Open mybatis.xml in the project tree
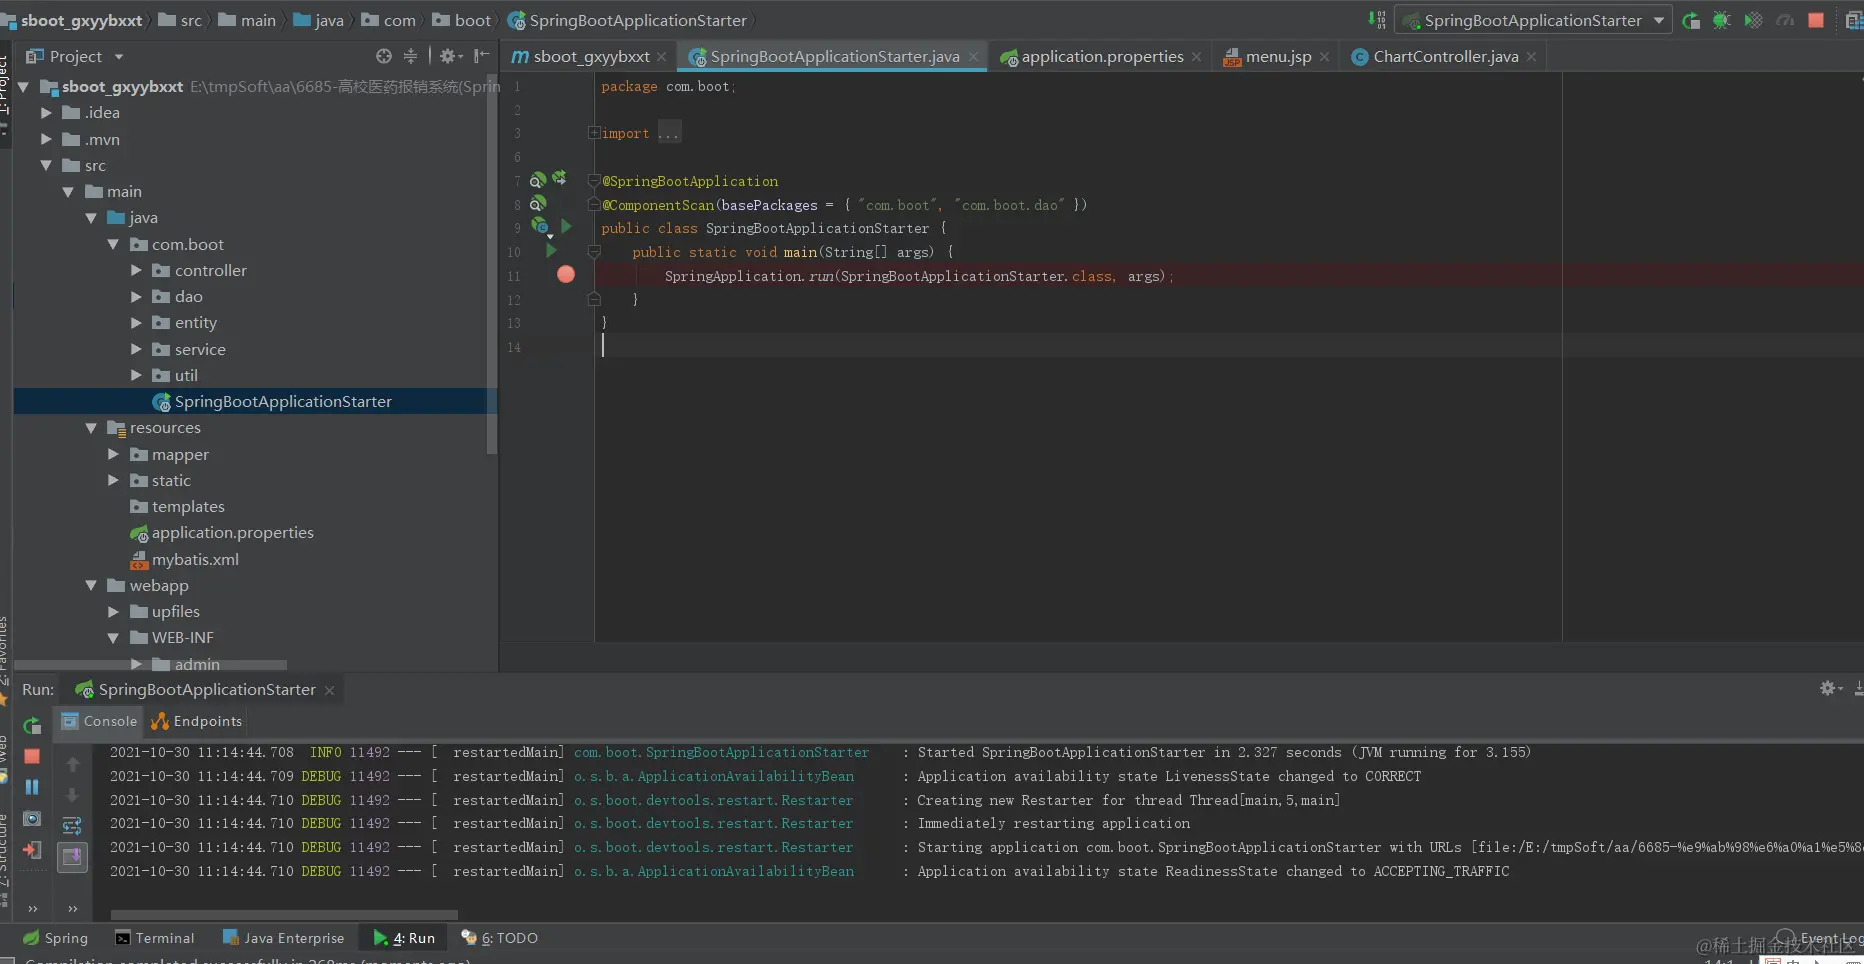This screenshot has width=1864, height=964. point(195,560)
